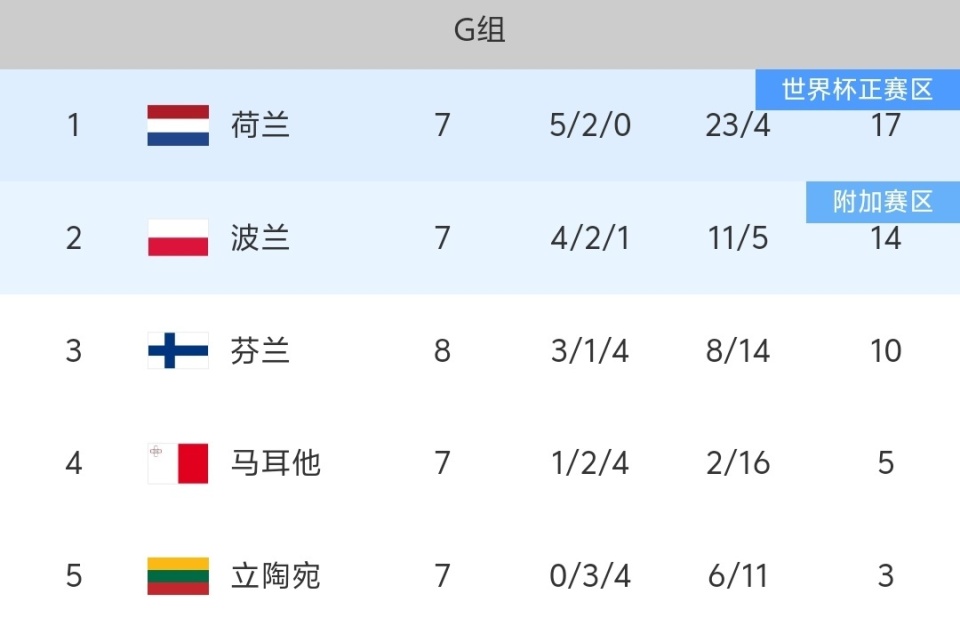Open team 波兰 from the standings

pyautogui.click(x=260, y=238)
